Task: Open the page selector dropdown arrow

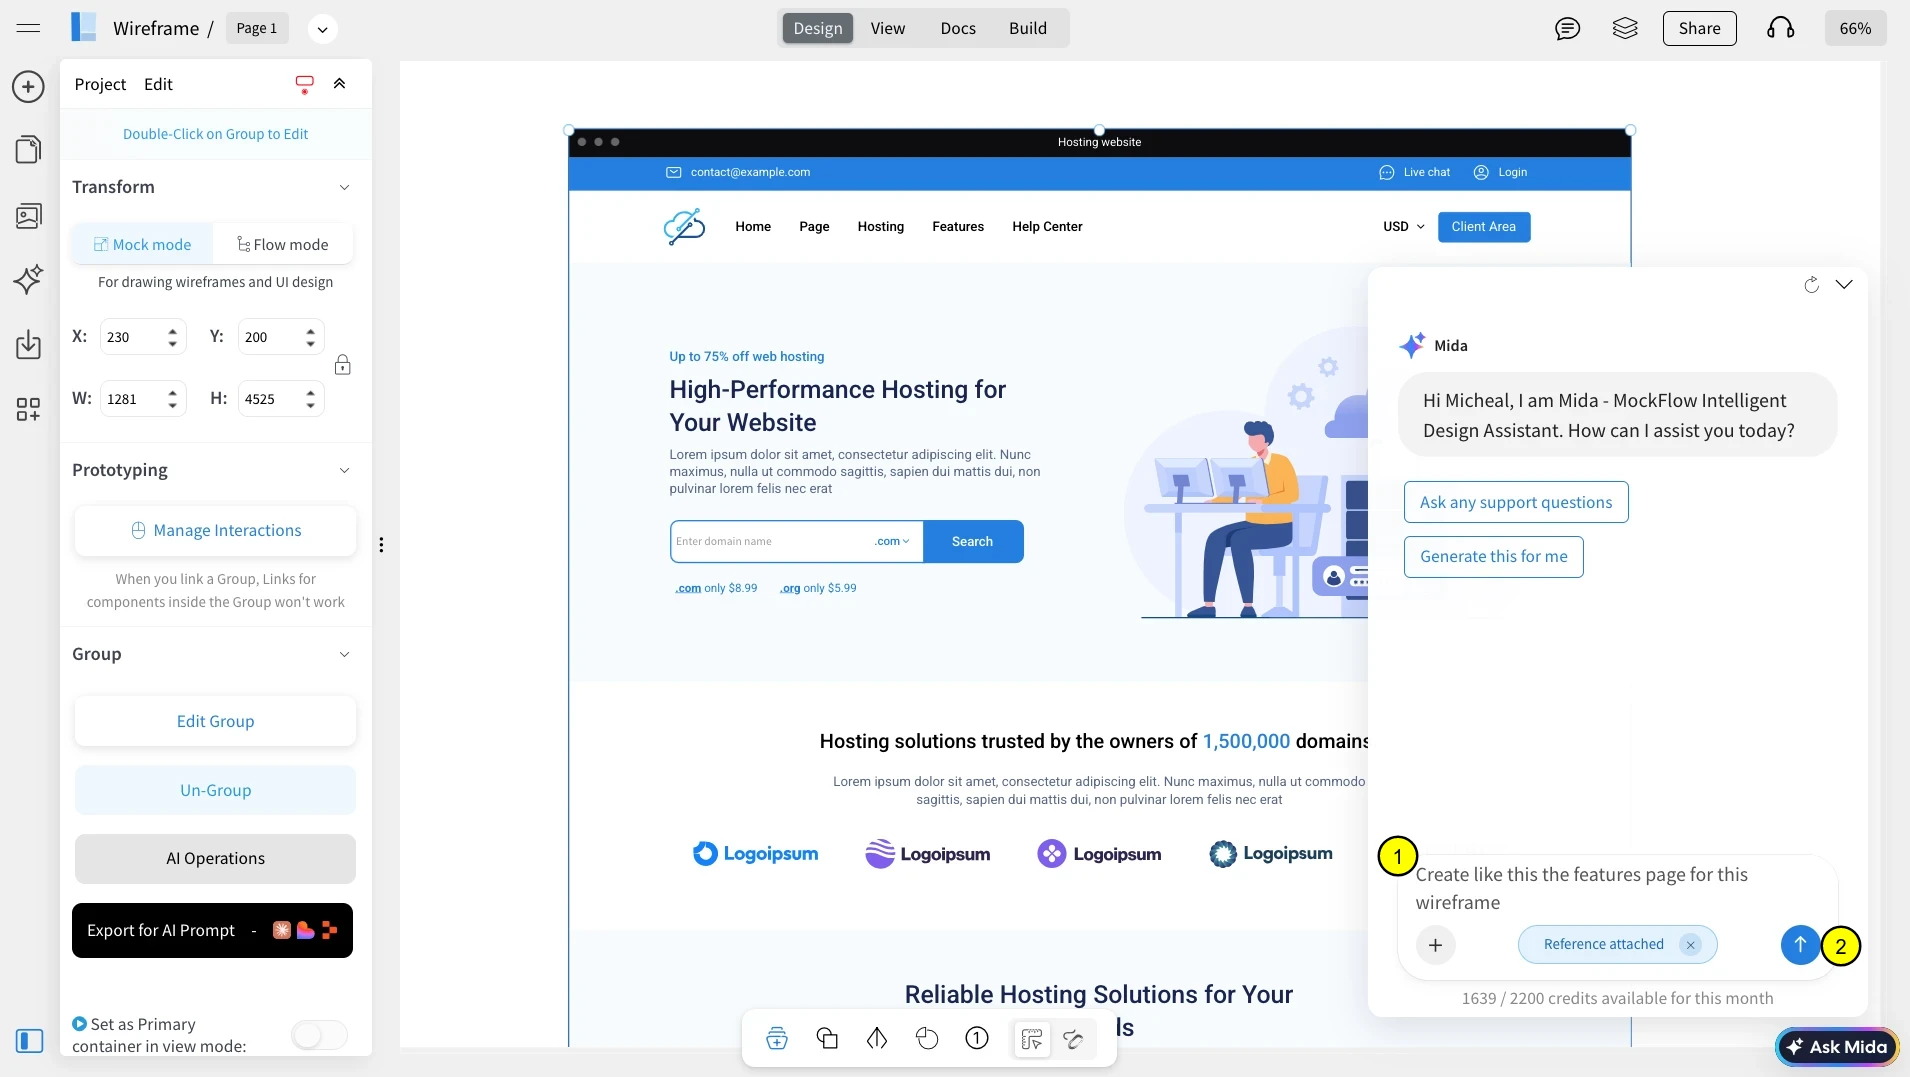Action: pyautogui.click(x=322, y=29)
